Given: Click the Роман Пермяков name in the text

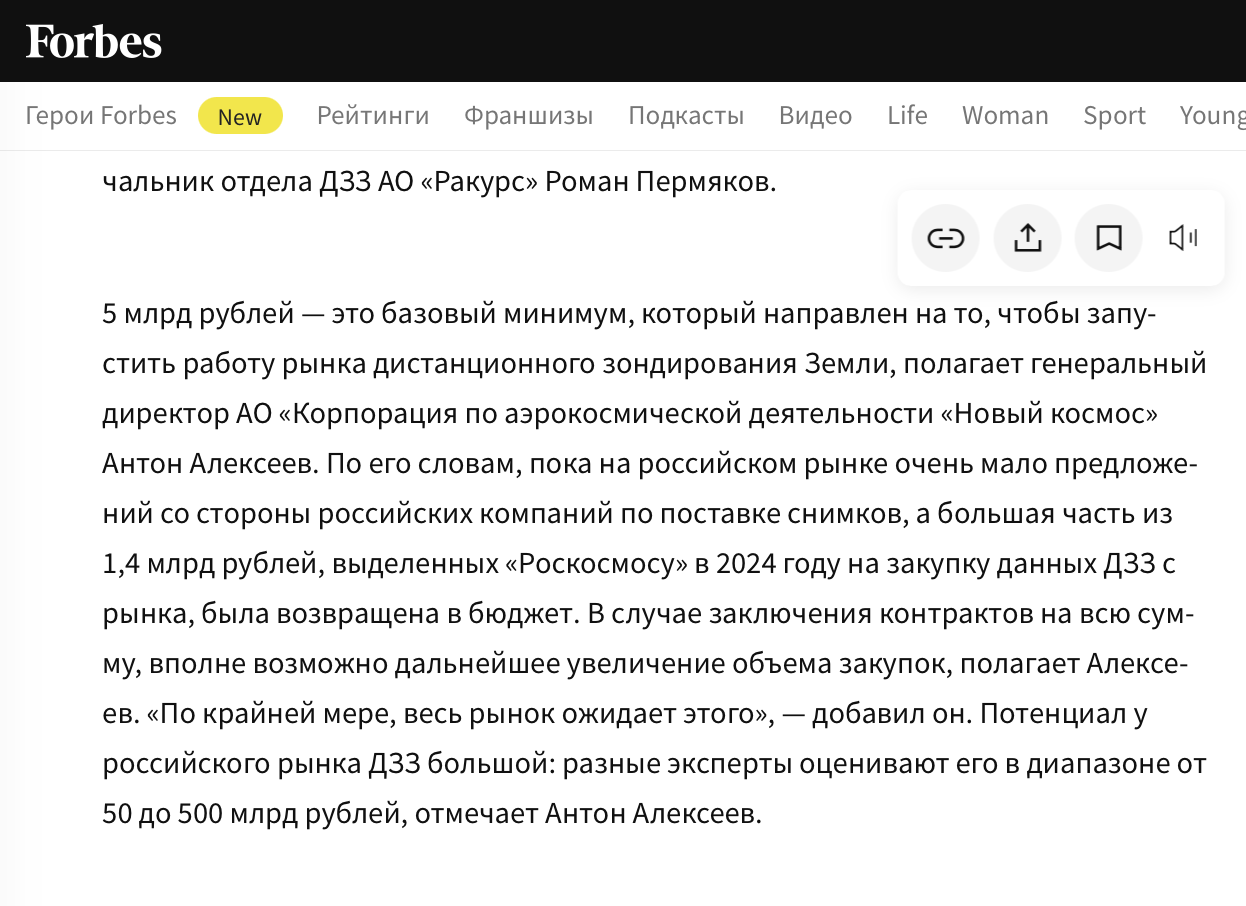Looking at the screenshot, I should 660,183.
